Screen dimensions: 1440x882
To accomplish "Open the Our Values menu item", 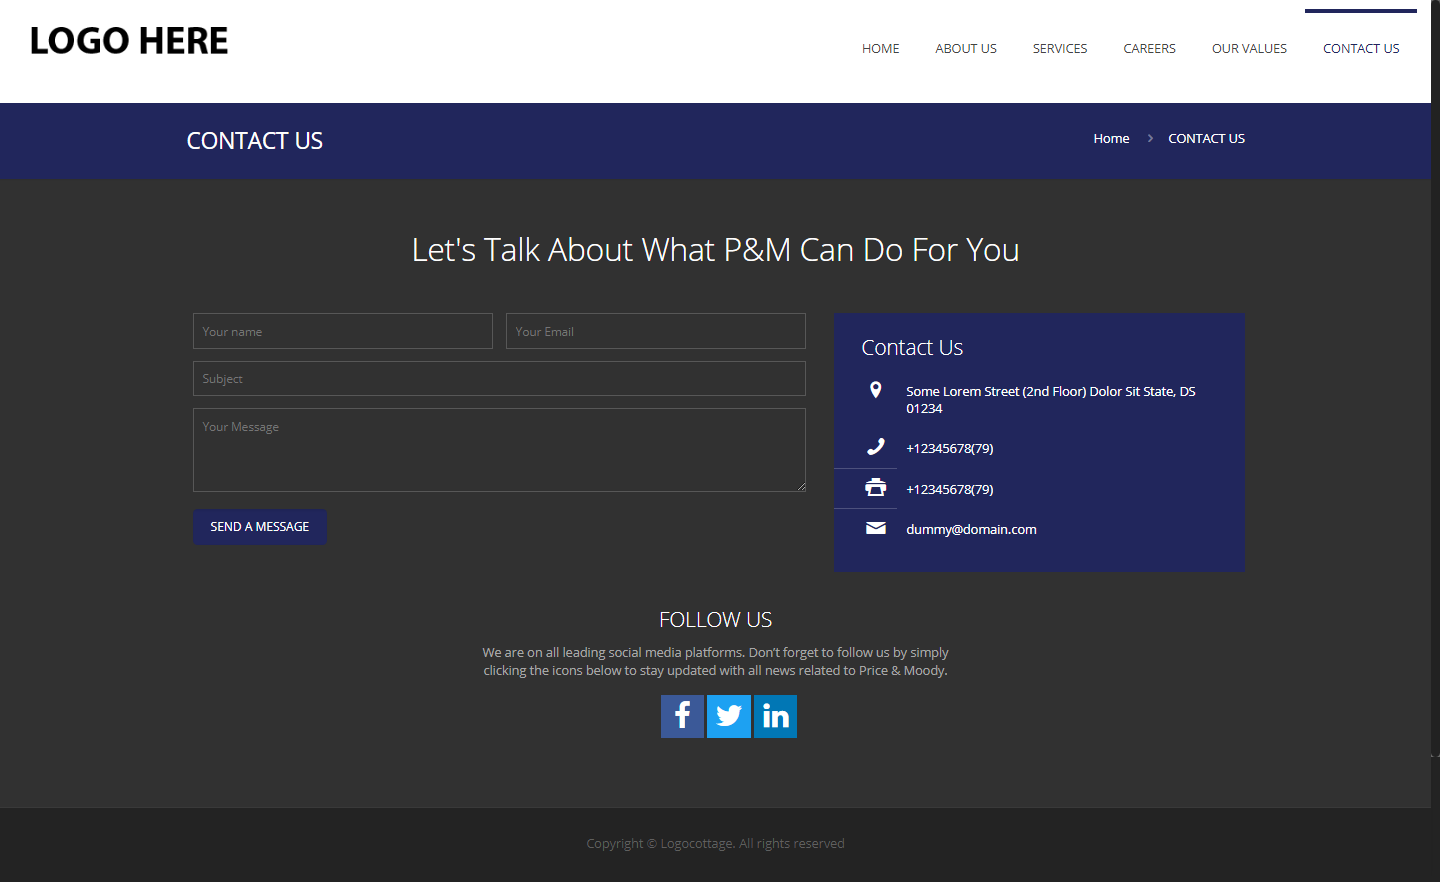I will 1249,48.
